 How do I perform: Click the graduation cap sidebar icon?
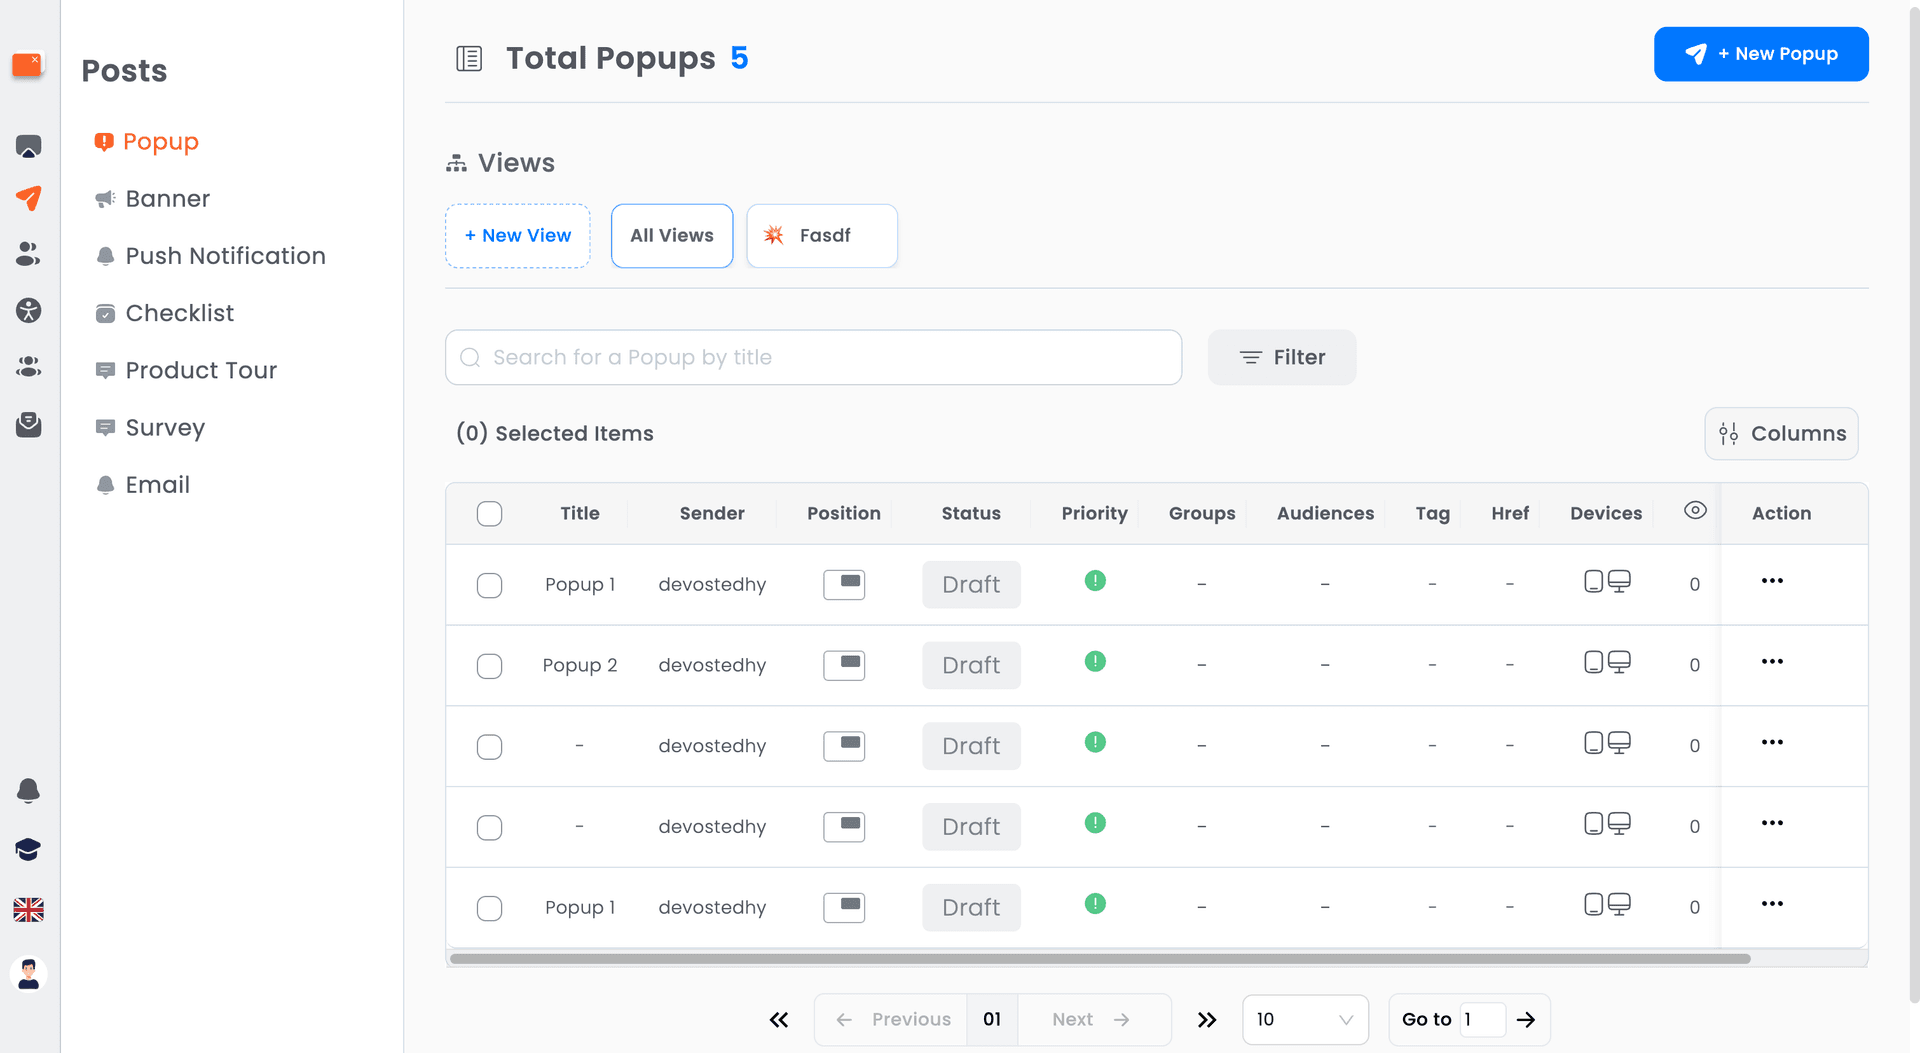tap(28, 850)
